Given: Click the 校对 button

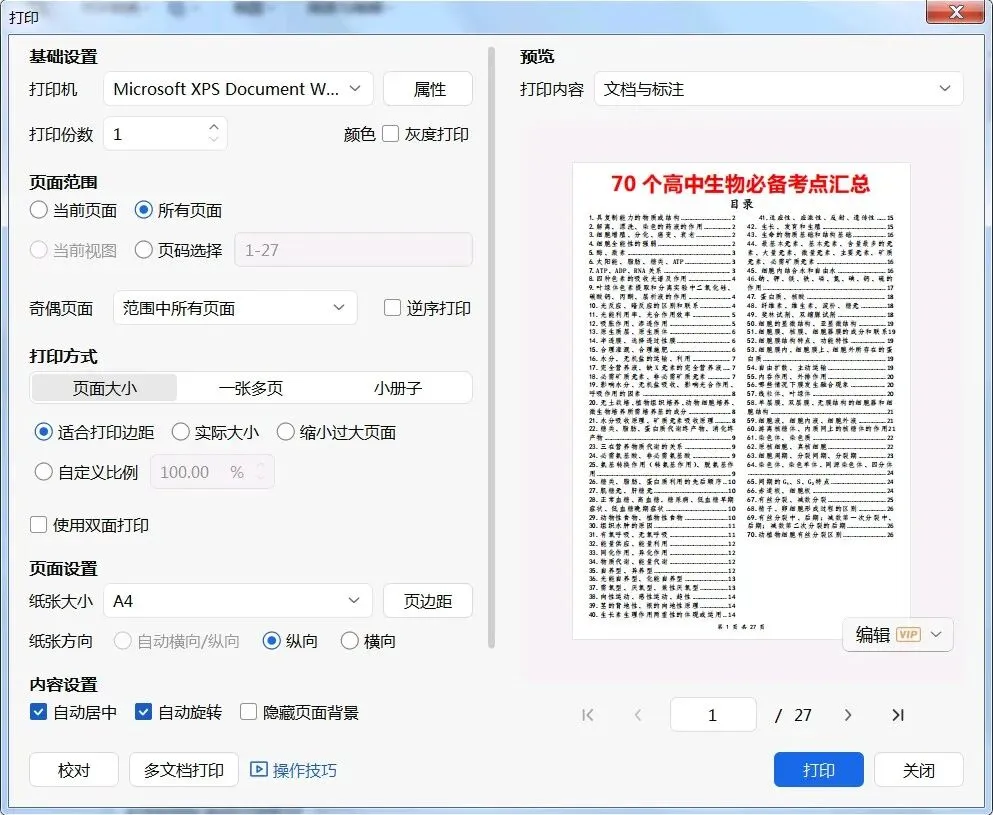Looking at the screenshot, I should (x=74, y=769).
